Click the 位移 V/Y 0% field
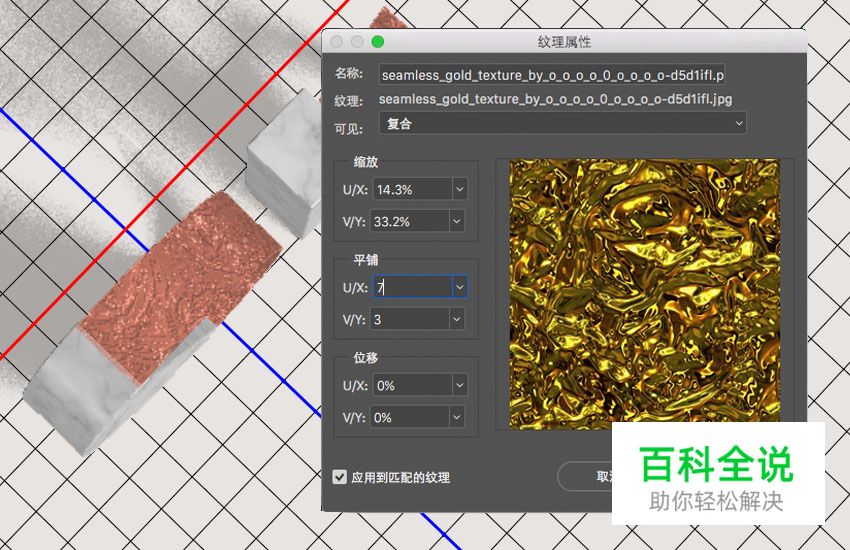This screenshot has height=550, width=850. tap(409, 417)
